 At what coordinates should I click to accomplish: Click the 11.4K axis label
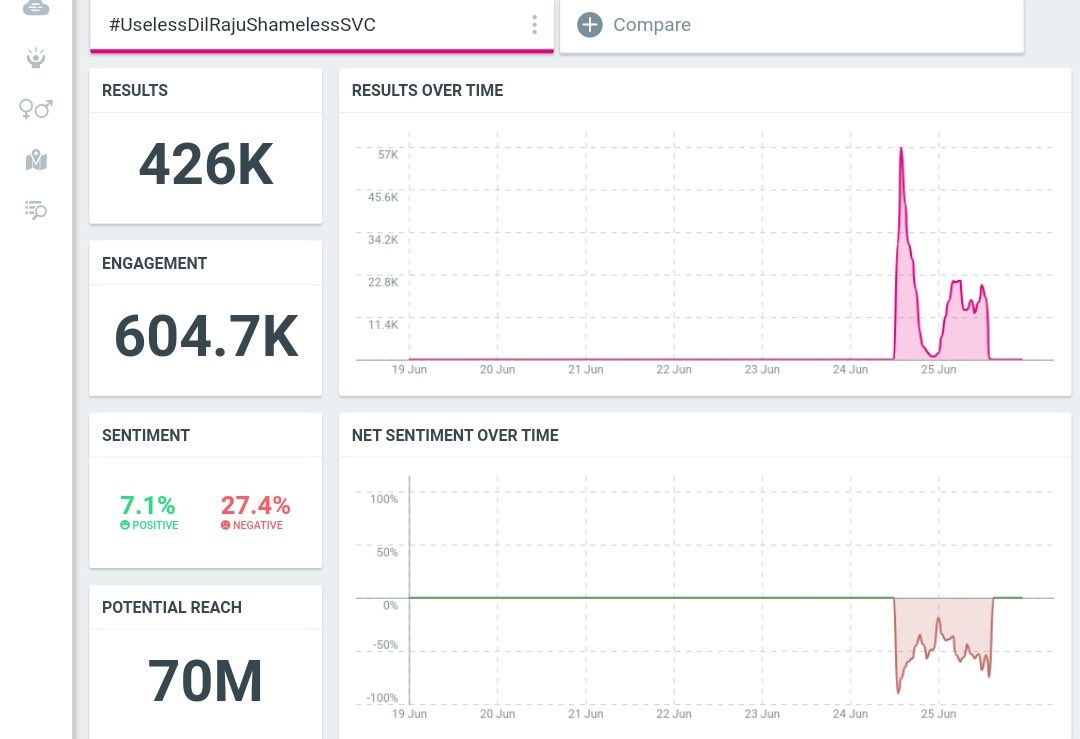coord(383,324)
